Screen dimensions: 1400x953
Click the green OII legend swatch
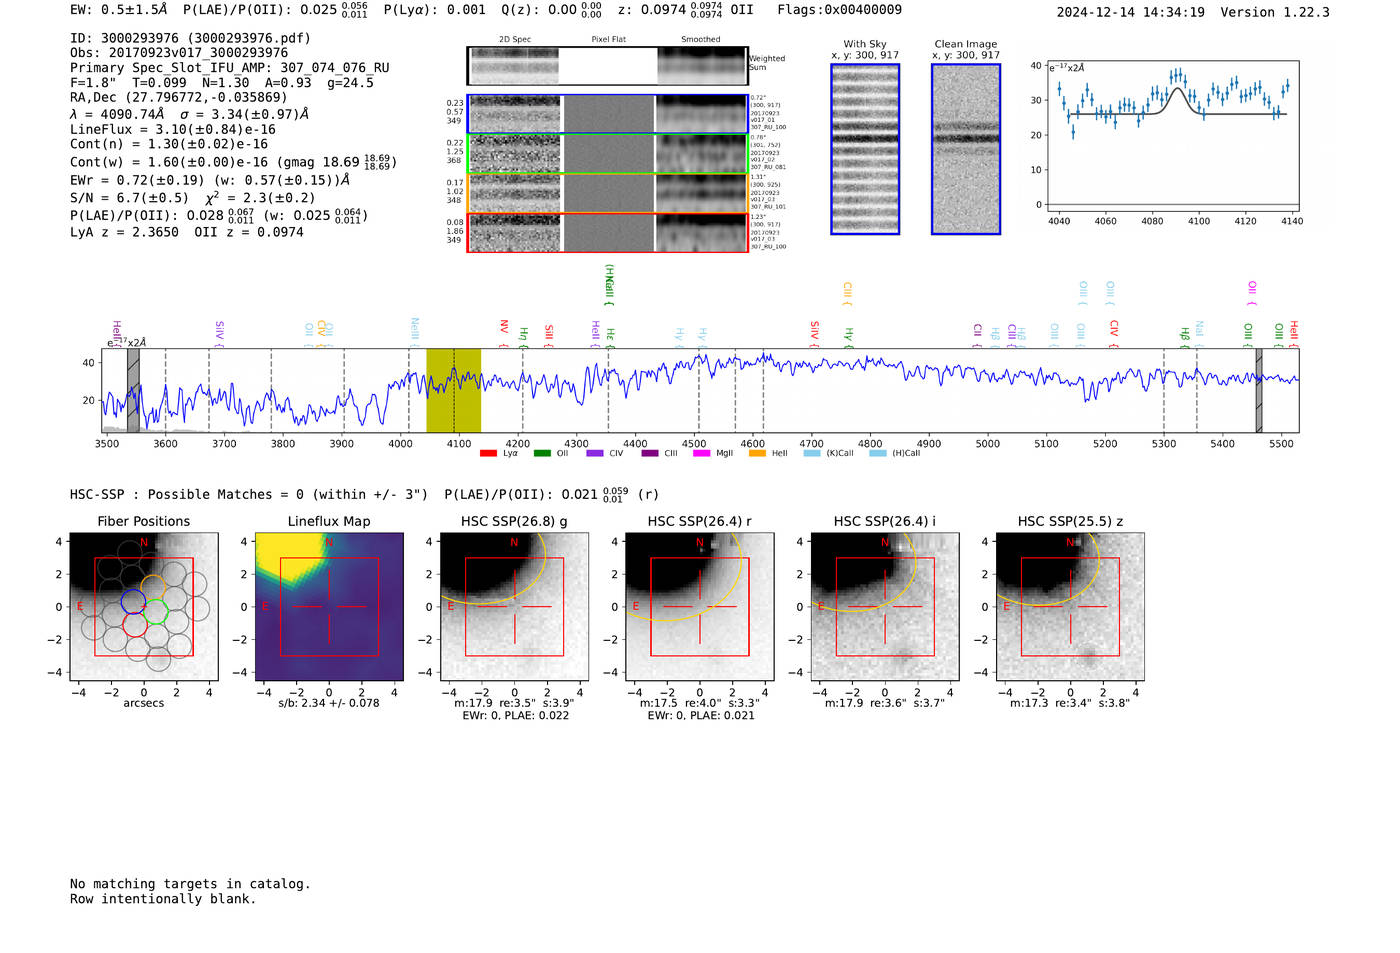[542, 454]
